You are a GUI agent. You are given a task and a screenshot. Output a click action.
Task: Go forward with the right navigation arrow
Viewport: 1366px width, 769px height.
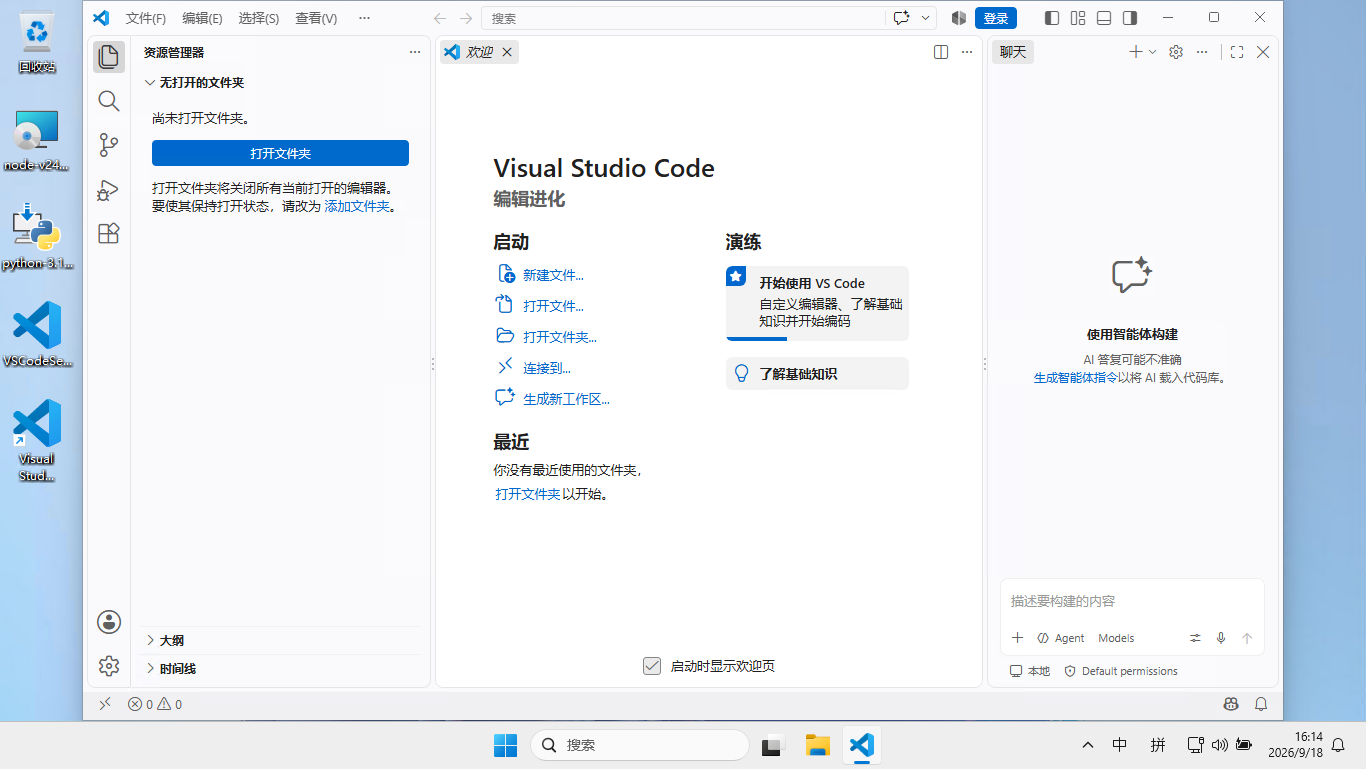point(466,18)
